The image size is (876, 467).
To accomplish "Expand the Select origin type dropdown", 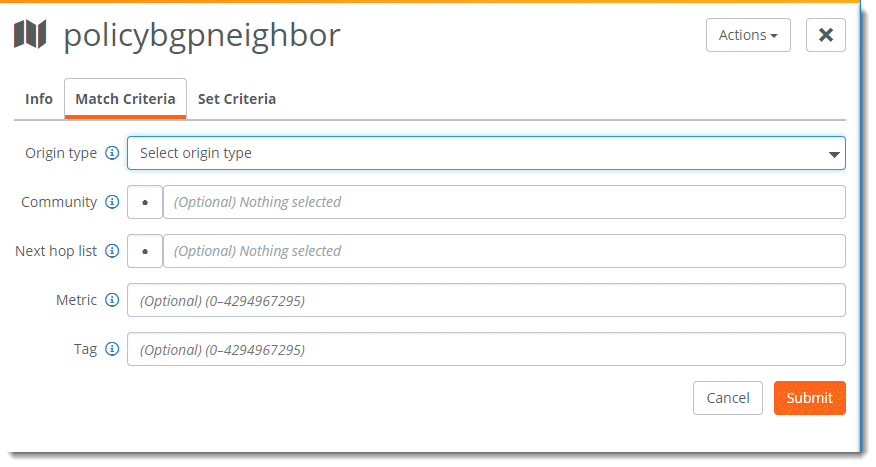I will click(486, 153).
